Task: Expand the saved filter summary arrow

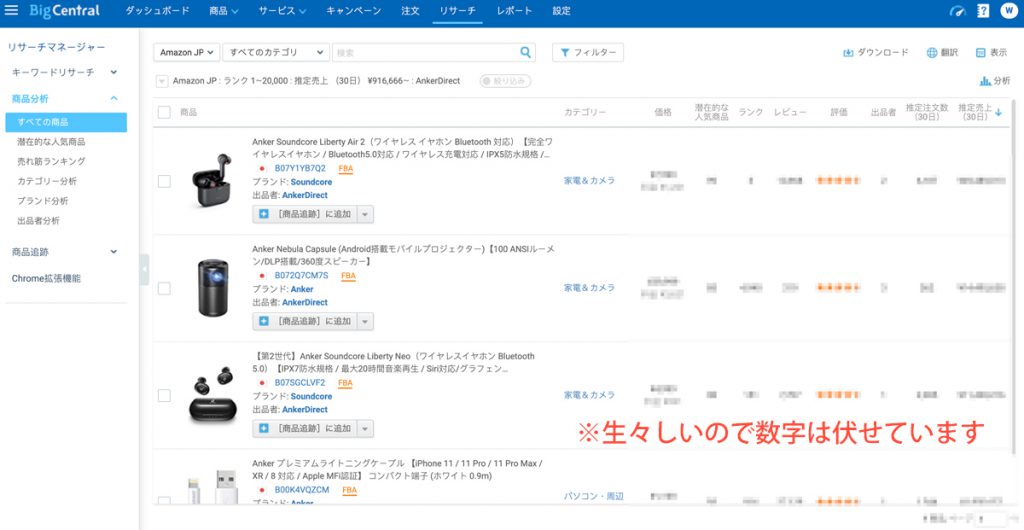Action: point(161,82)
